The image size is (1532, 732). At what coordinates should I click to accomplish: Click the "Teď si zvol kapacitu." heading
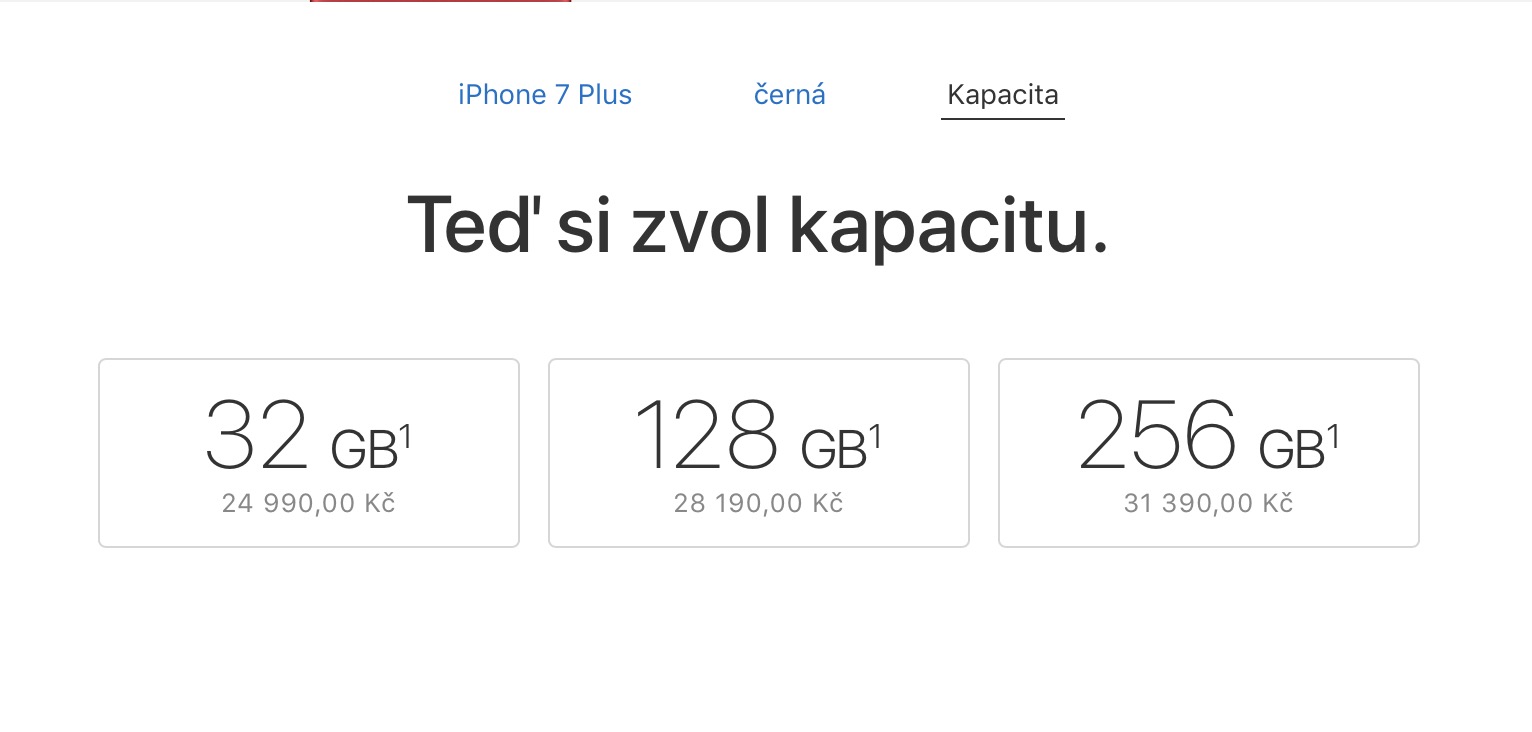click(758, 226)
